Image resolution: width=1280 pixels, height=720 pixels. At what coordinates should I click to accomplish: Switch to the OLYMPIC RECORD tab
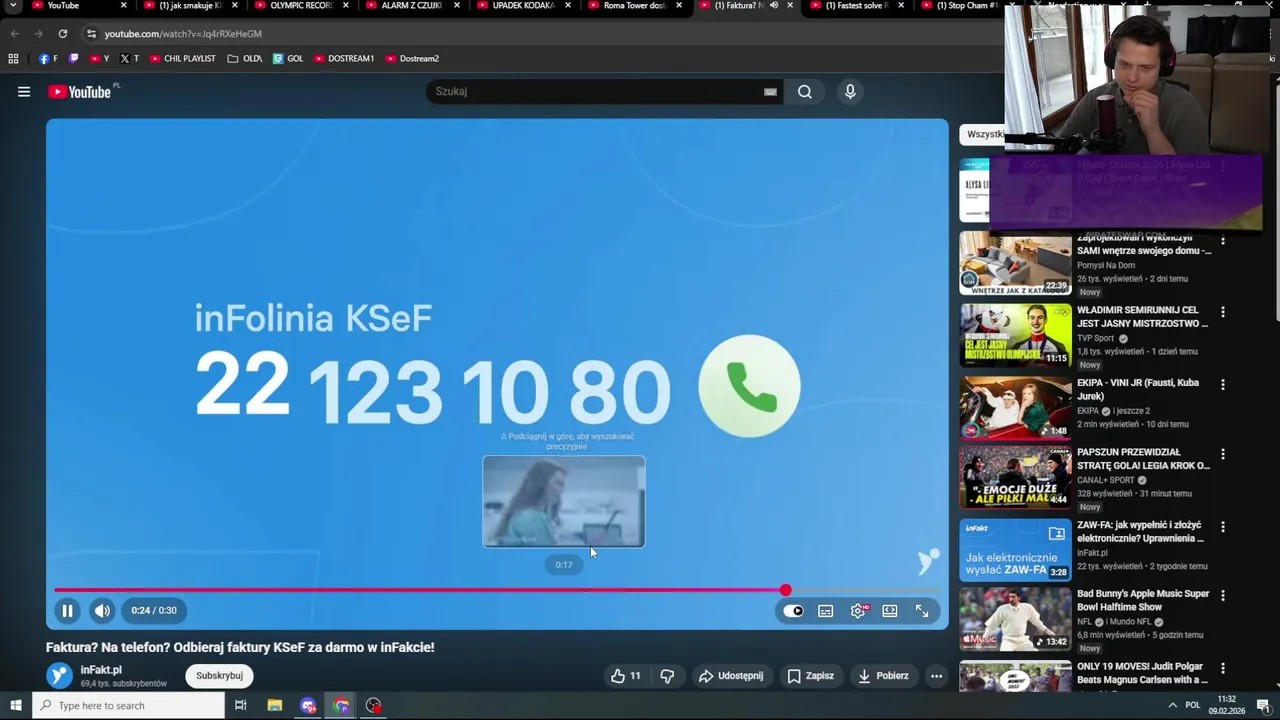click(x=300, y=6)
